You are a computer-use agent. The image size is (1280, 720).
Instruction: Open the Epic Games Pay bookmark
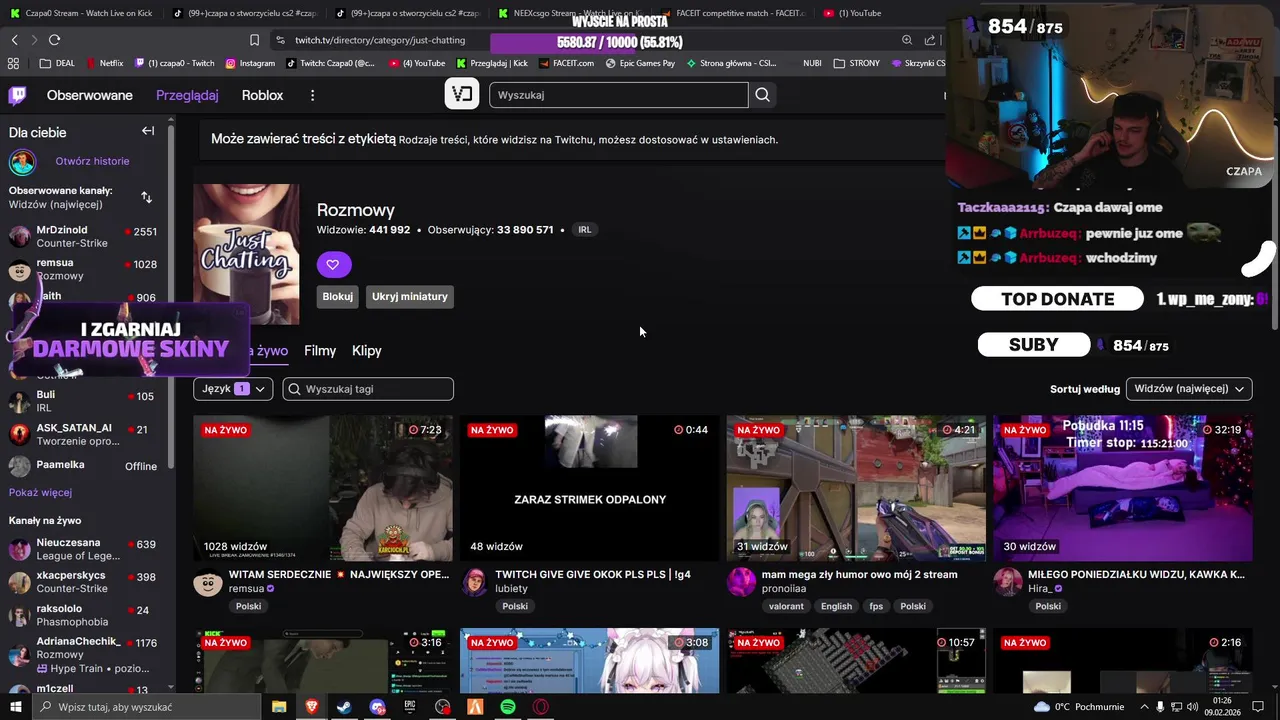[640, 63]
